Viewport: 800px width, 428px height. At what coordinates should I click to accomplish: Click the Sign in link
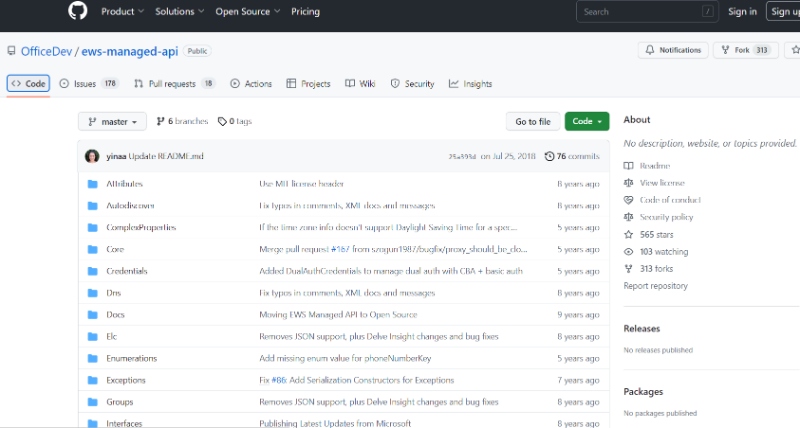click(742, 12)
